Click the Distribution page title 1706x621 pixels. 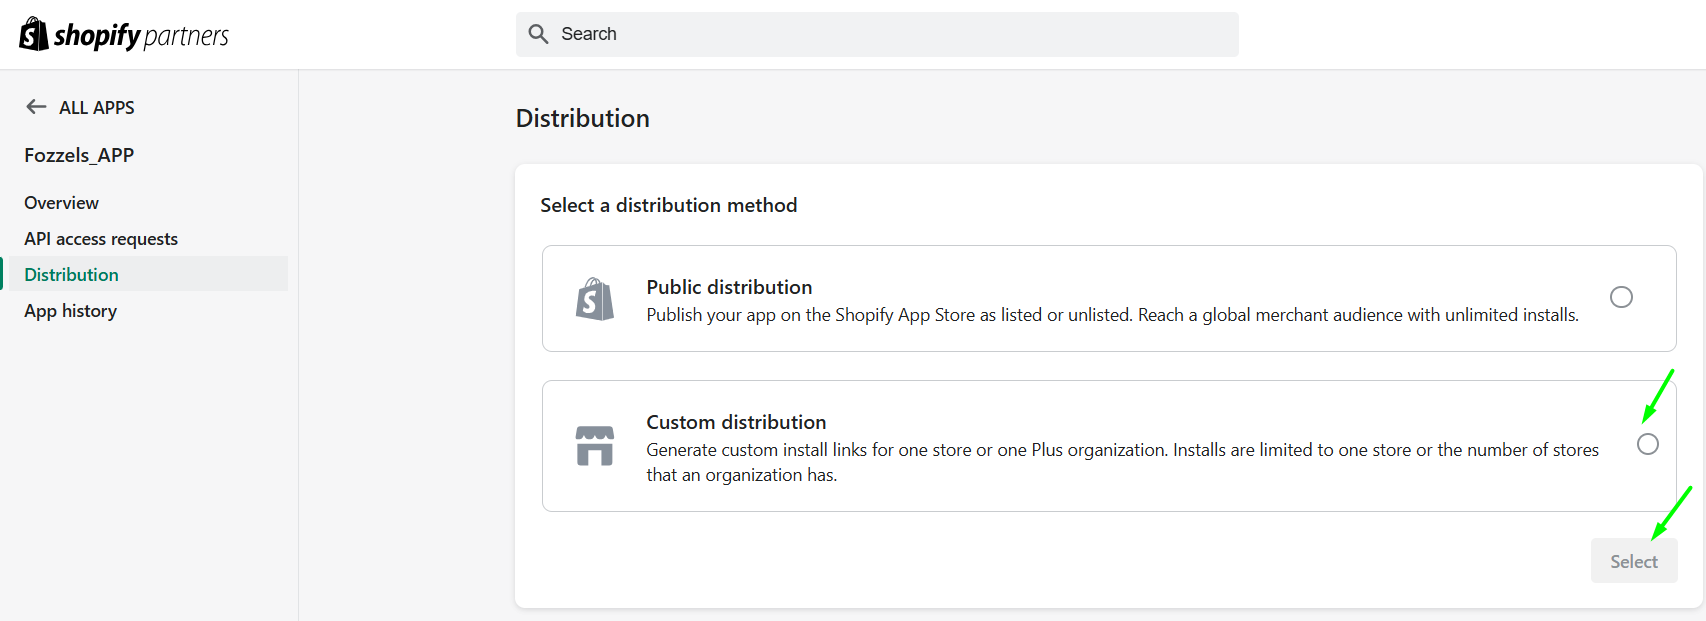[583, 118]
